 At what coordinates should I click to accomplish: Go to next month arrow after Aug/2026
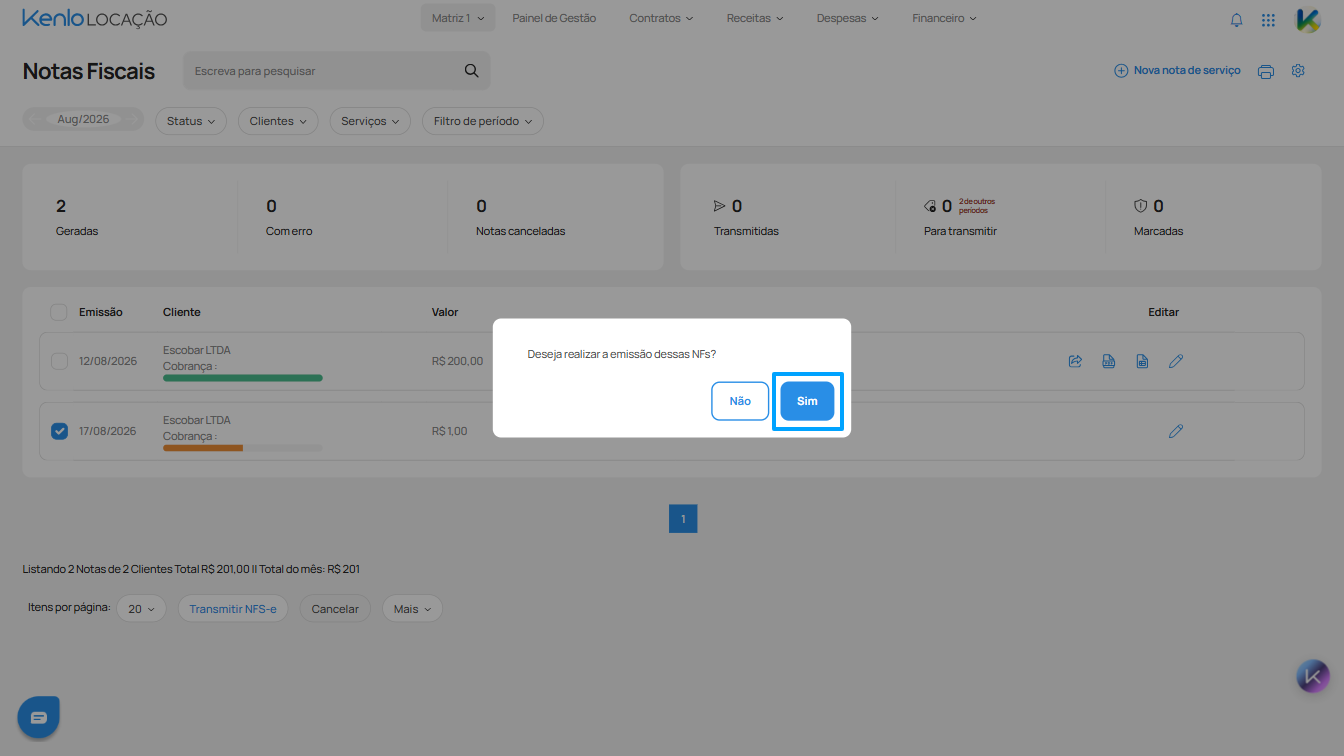click(x=130, y=119)
